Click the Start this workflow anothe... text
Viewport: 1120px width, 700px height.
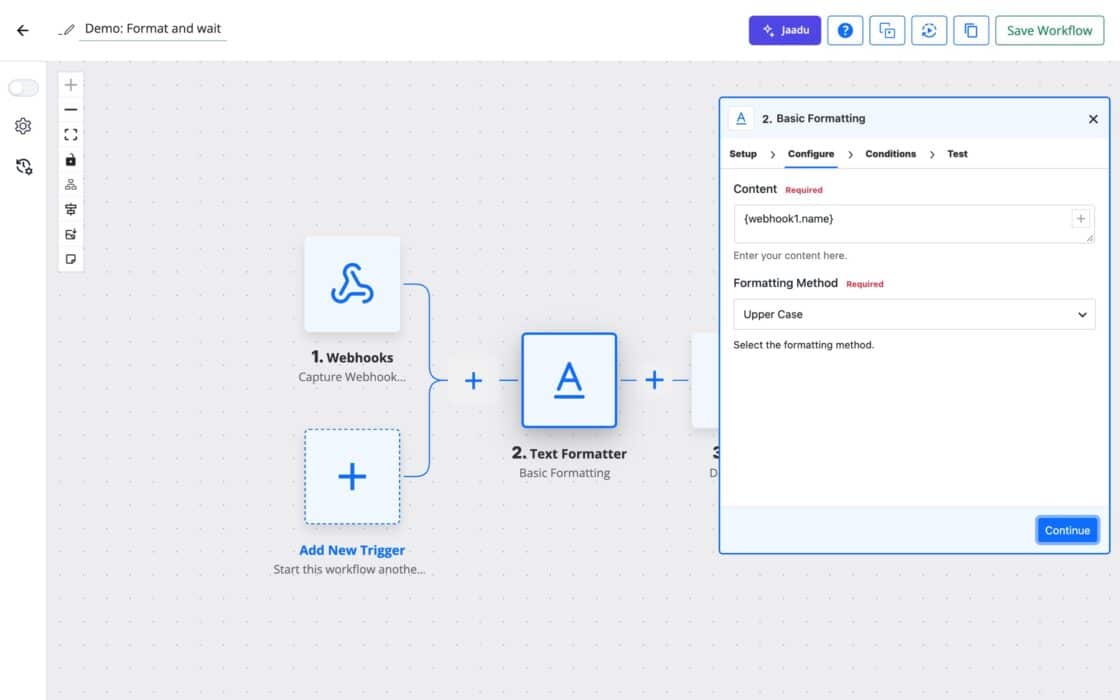[349, 569]
